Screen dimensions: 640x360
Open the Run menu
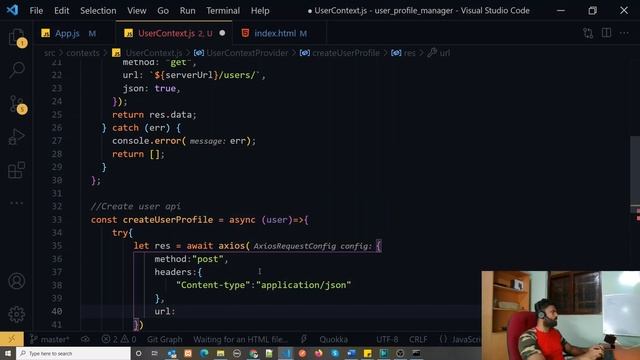187,11
